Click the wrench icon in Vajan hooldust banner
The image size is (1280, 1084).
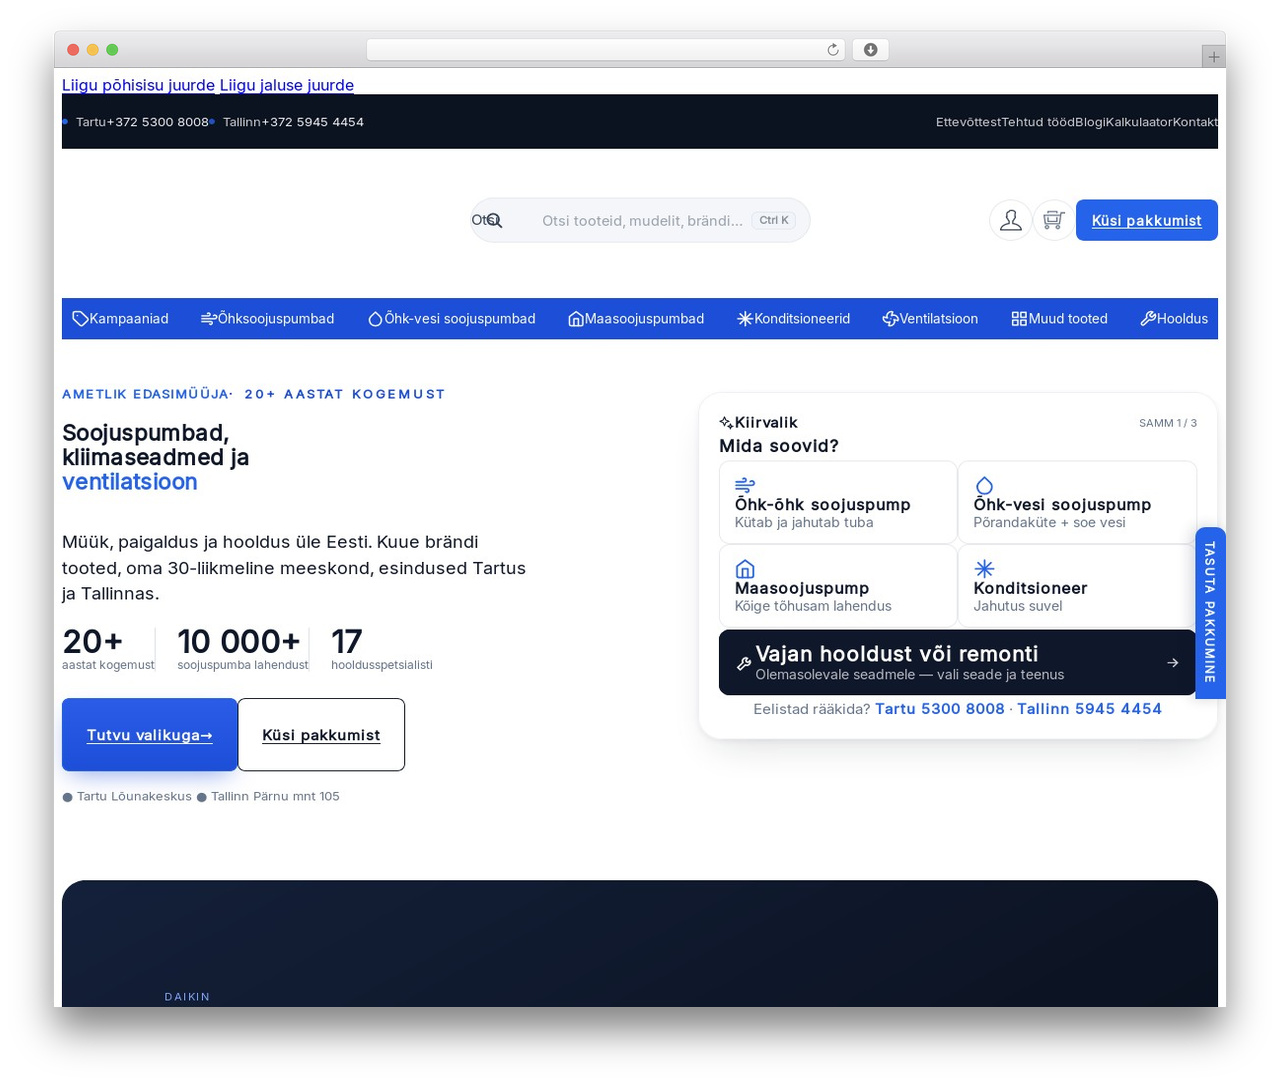pos(744,663)
